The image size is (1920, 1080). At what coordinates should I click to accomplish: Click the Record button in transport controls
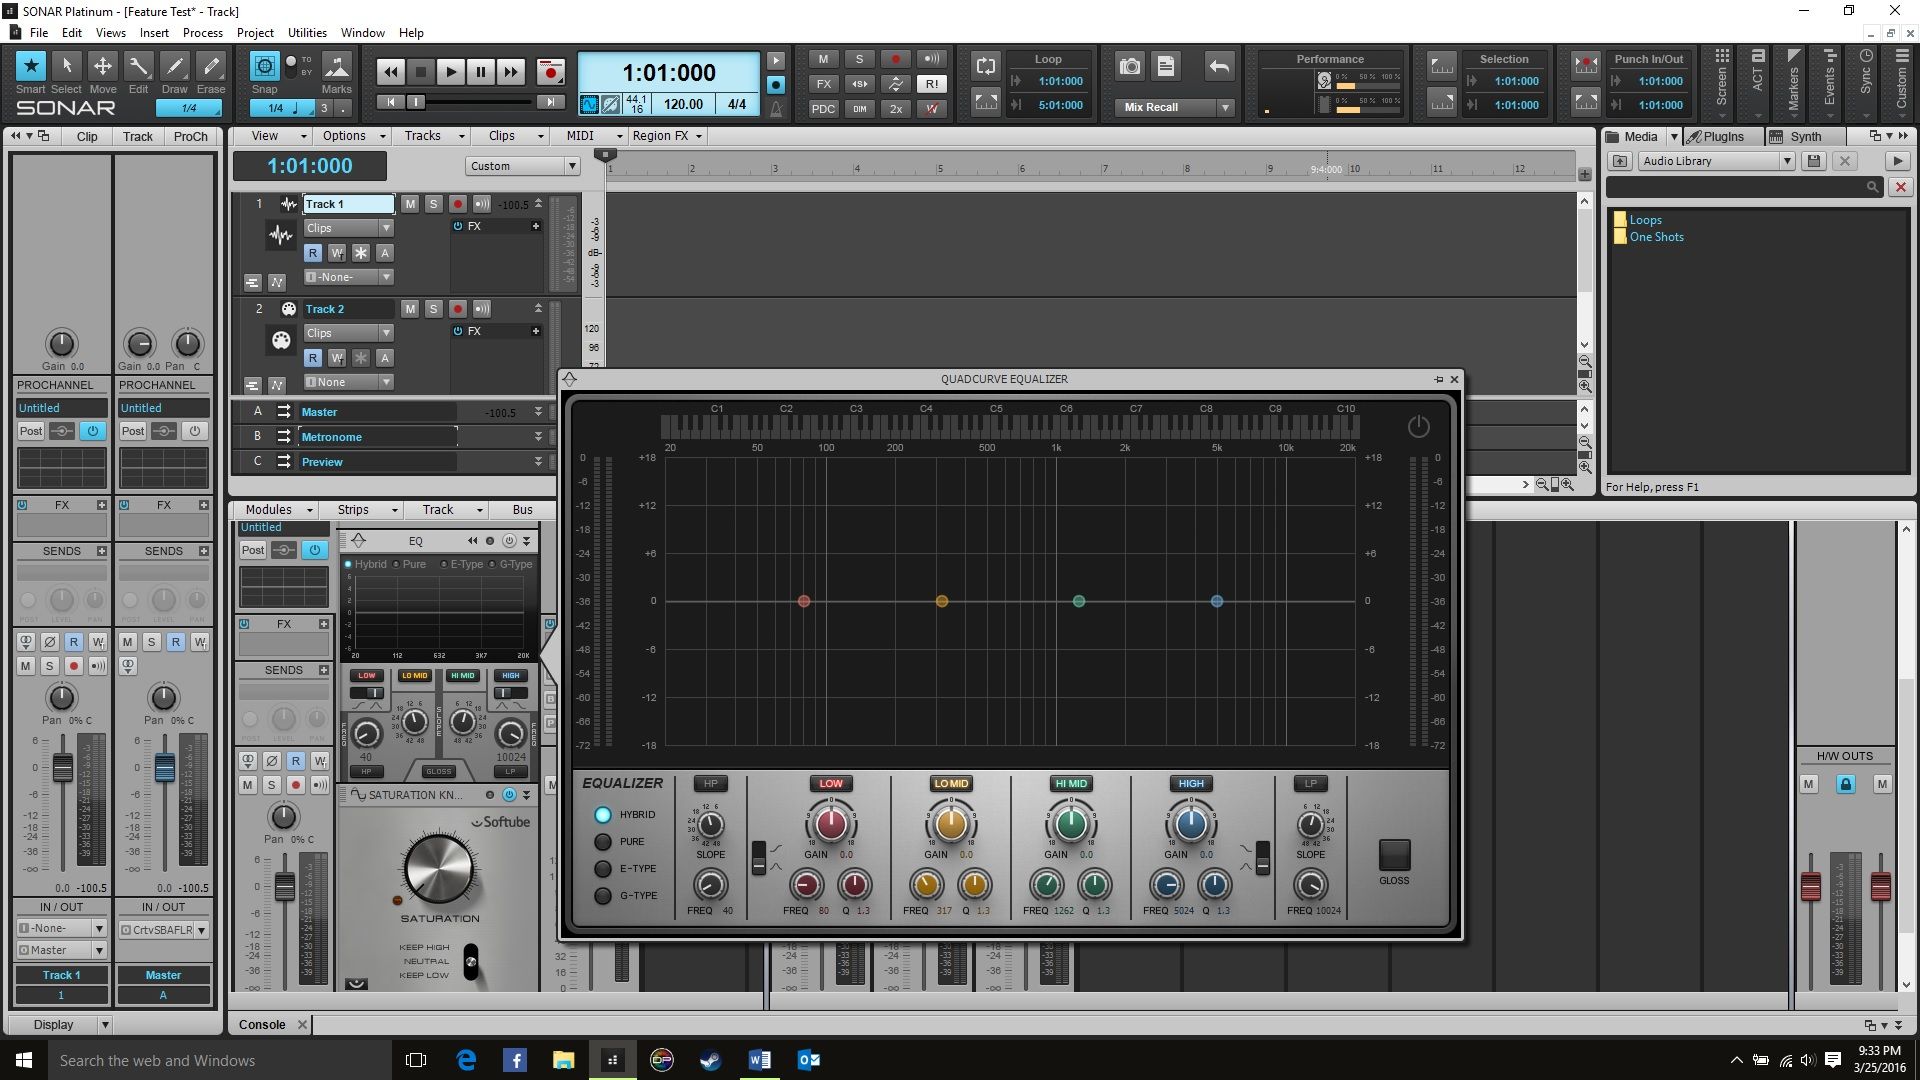pos(551,71)
